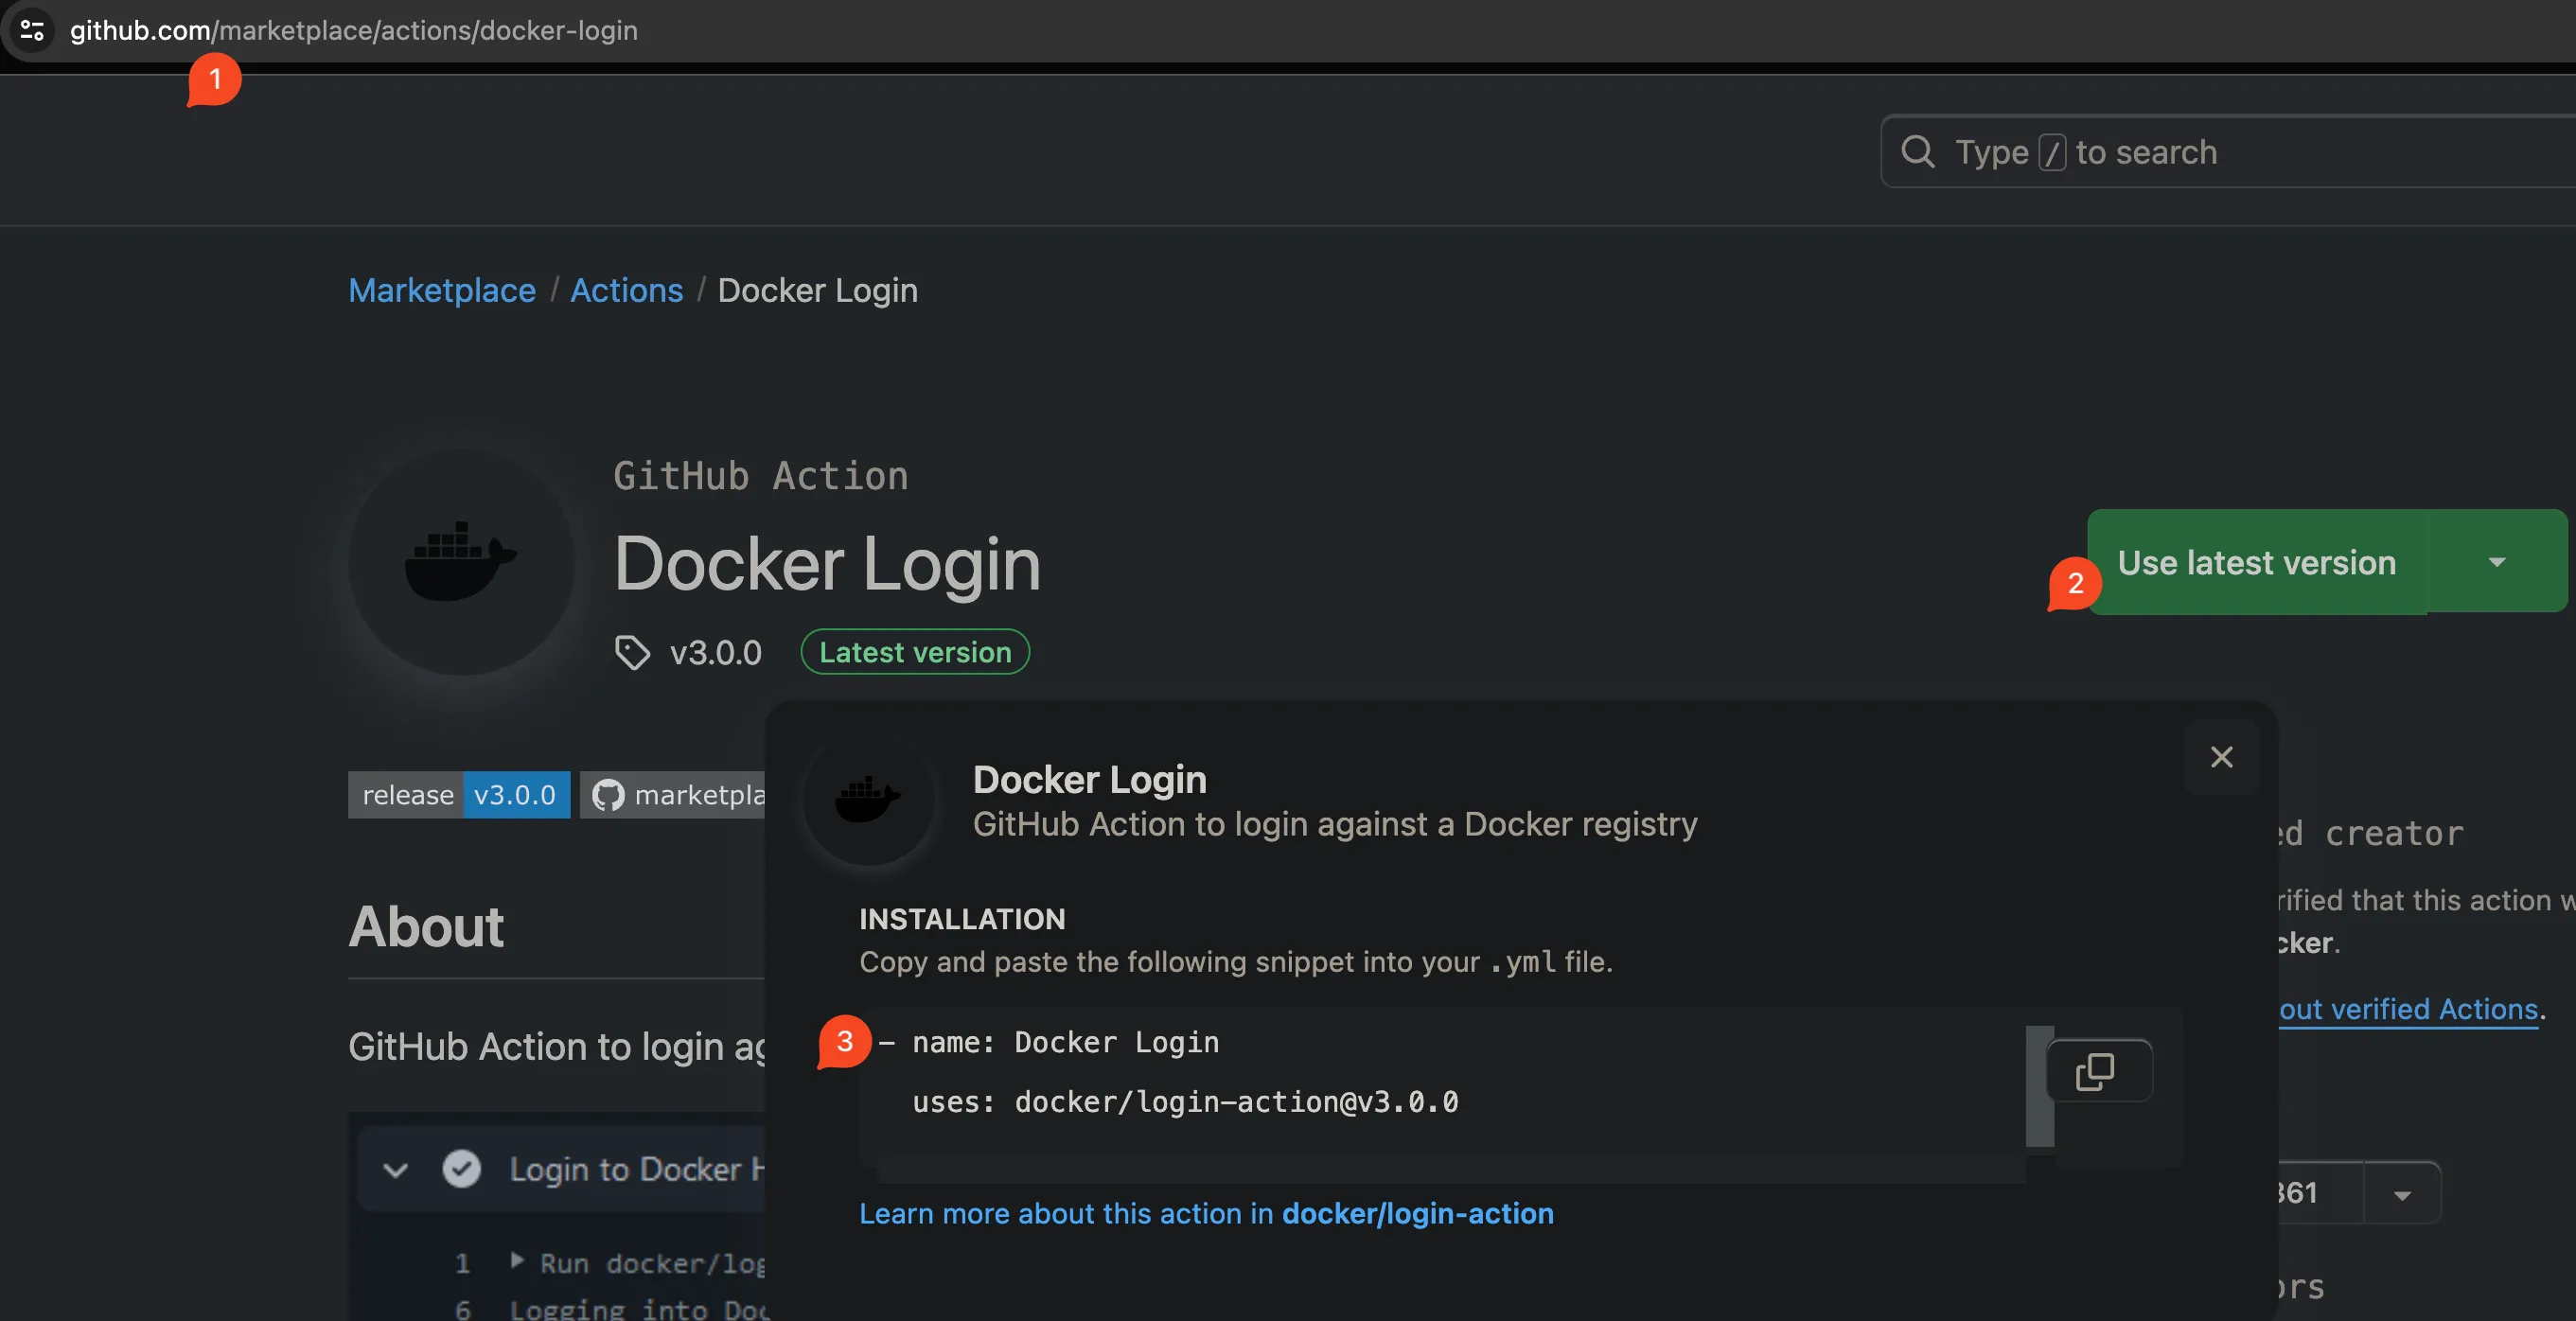Open the version dropdown arrow beside Use latest version

coord(2497,562)
